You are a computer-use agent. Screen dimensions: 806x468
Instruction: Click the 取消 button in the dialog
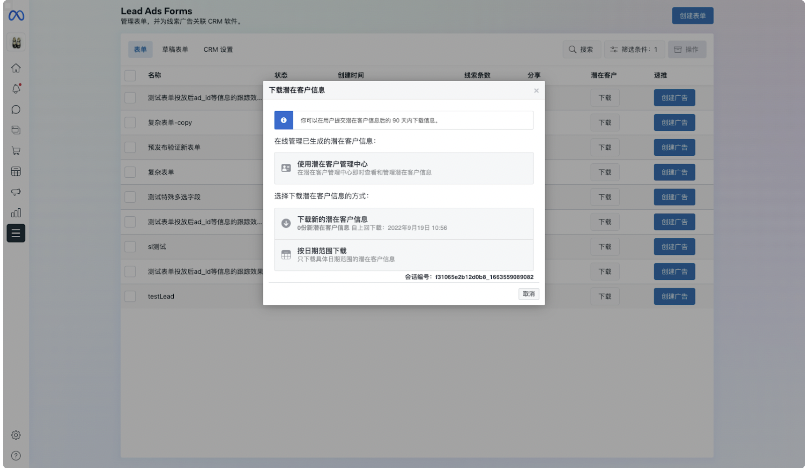point(528,294)
